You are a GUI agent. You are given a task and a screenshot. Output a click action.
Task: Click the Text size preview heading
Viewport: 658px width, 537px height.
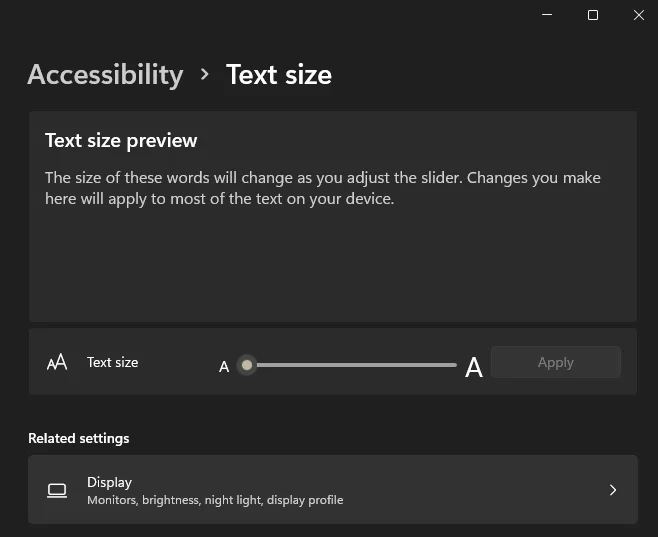coord(121,141)
